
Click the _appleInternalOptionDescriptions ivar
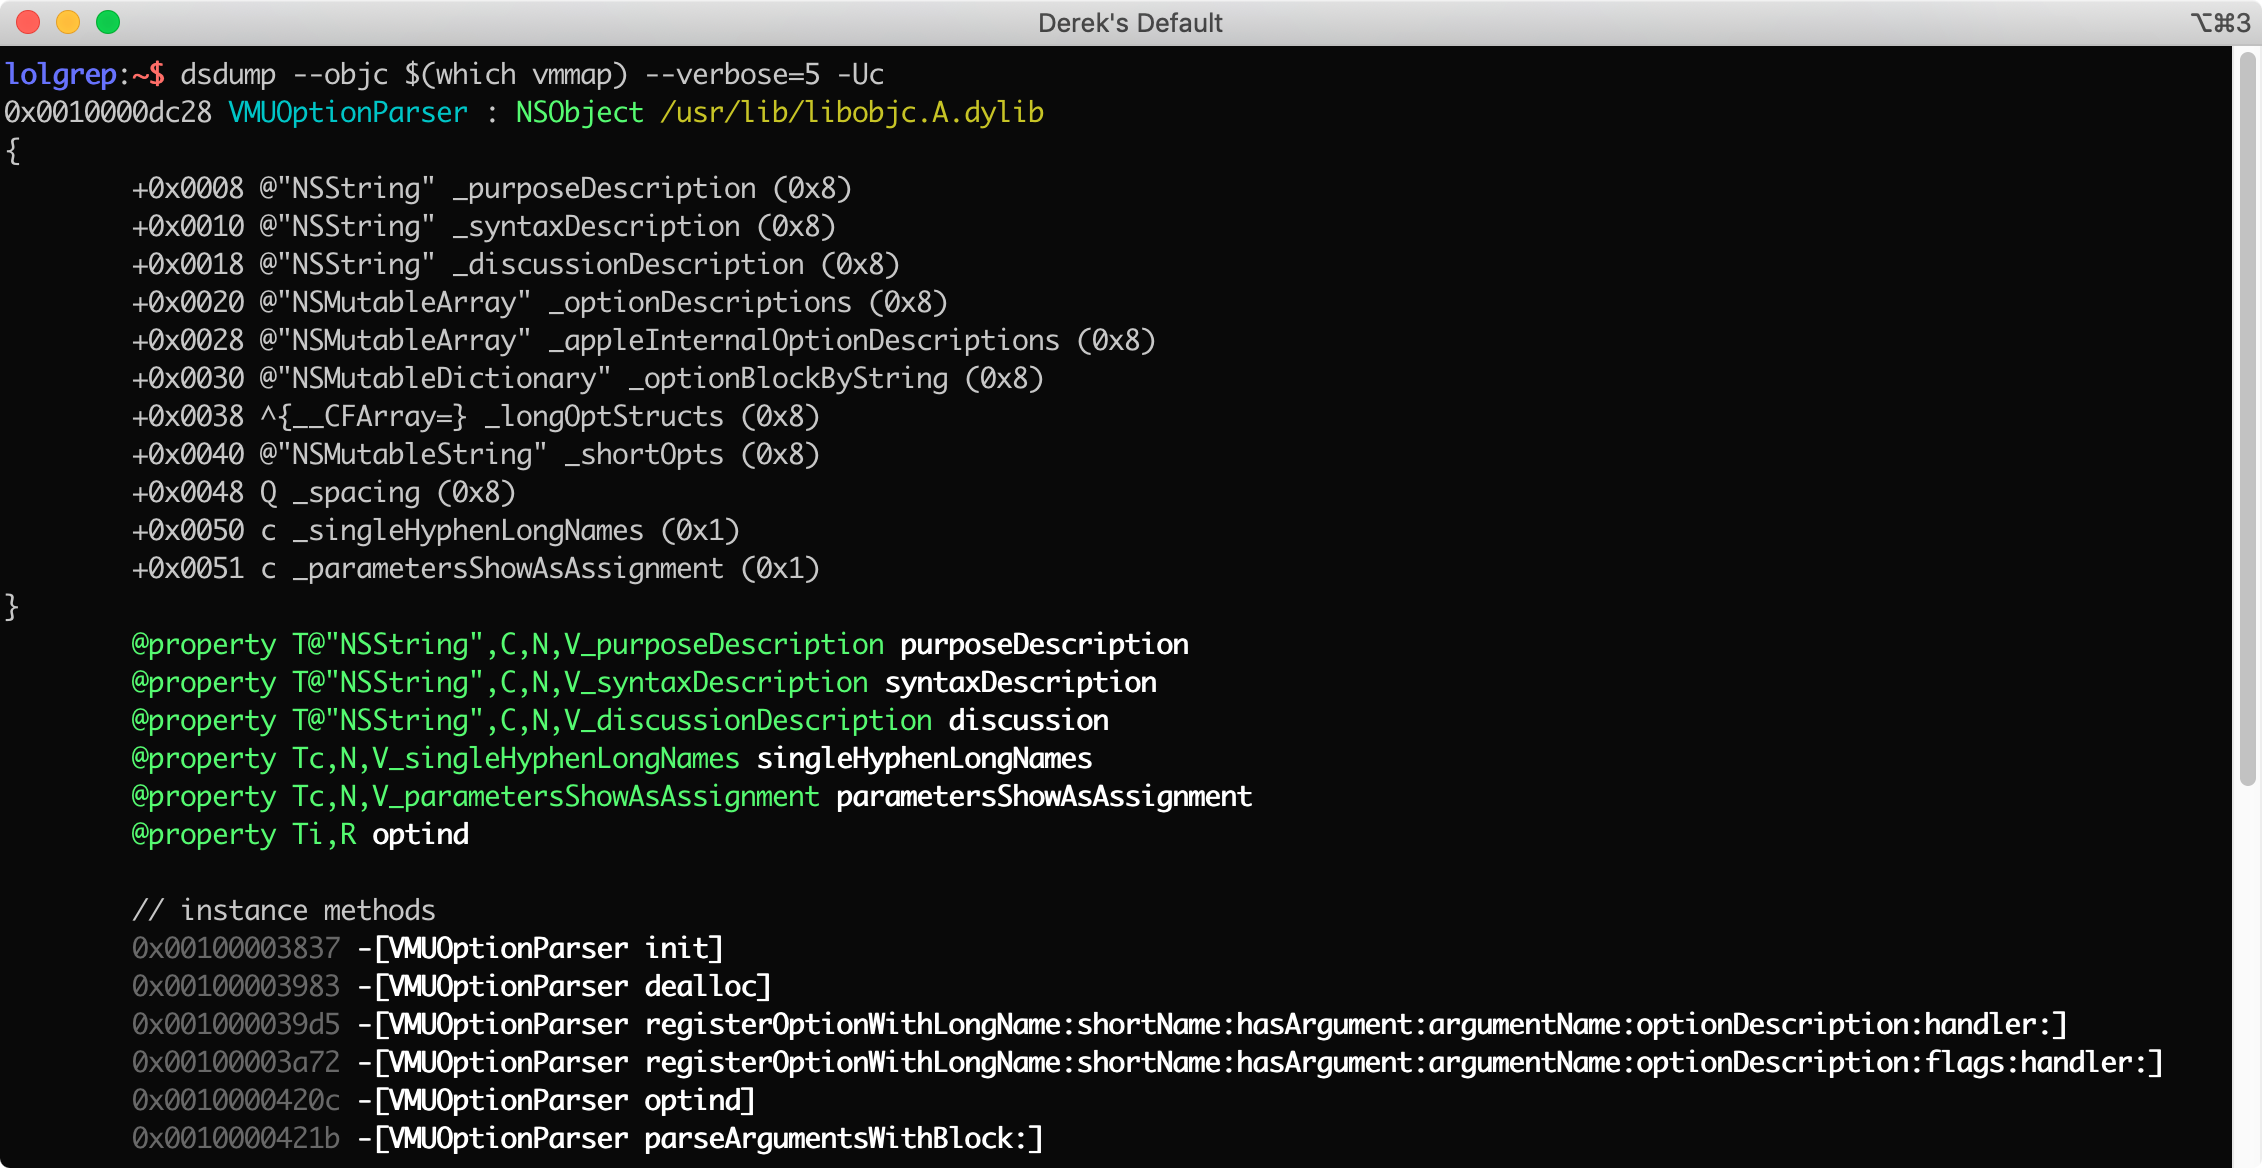pyautogui.click(x=803, y=341)
